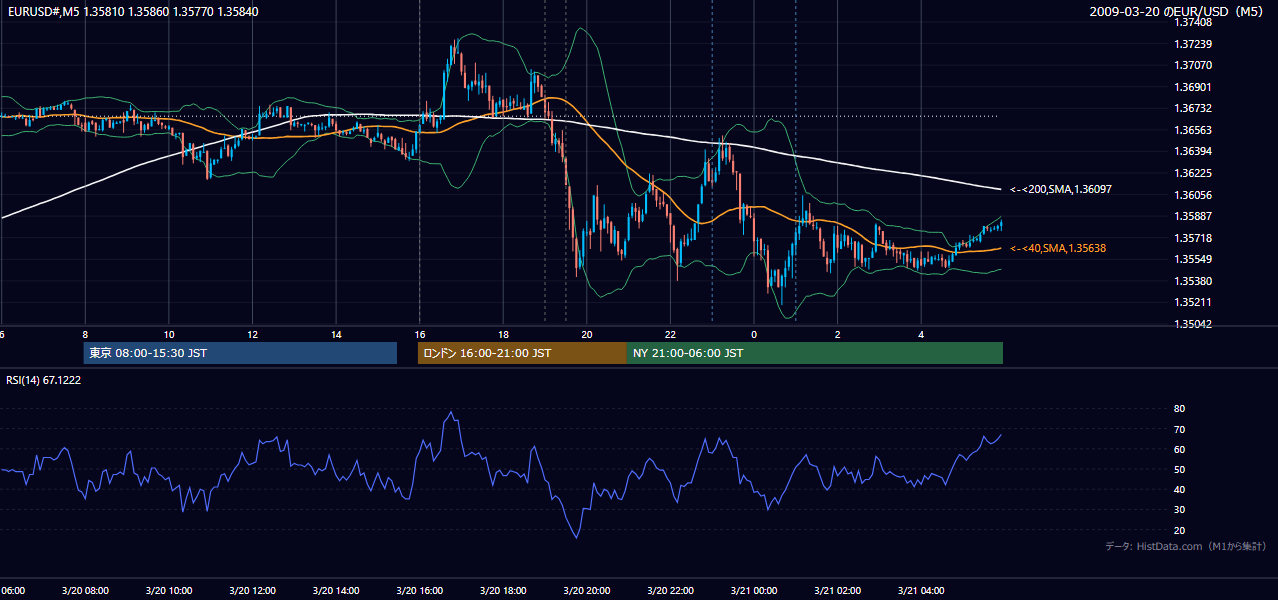The image size is (1278, 600).
Task: Click the 3/20 22:00 time label
Action: tap(671, 591)
